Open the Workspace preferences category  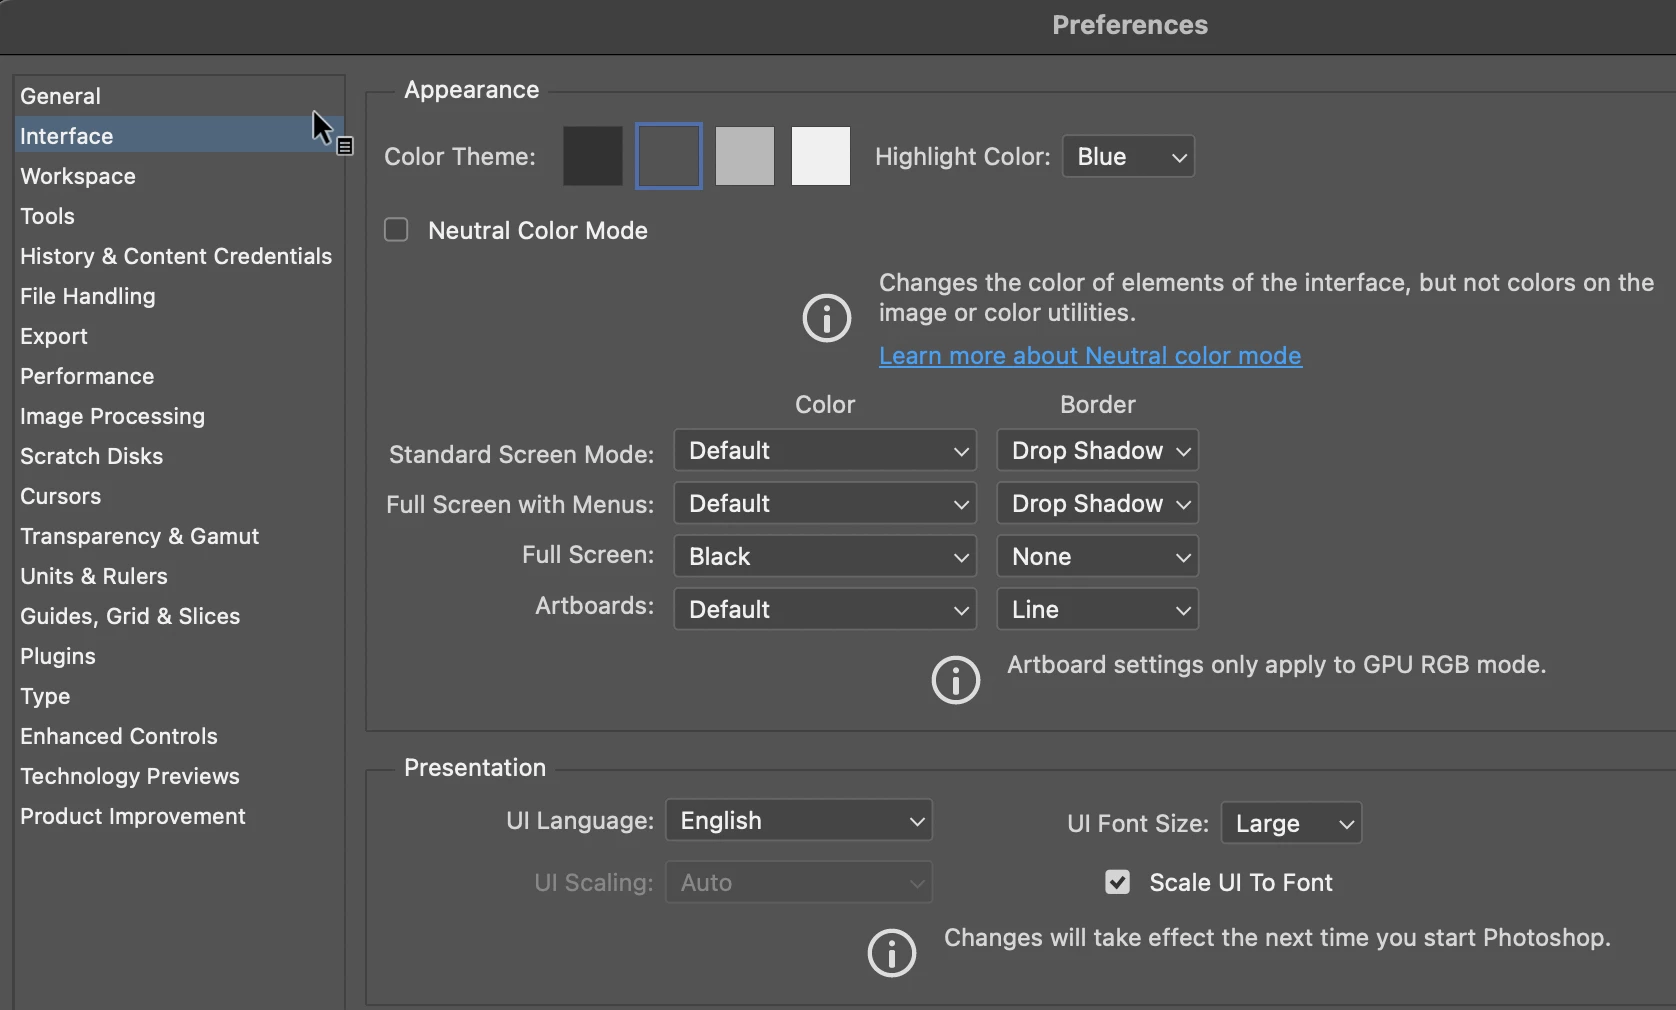[179, 176]
